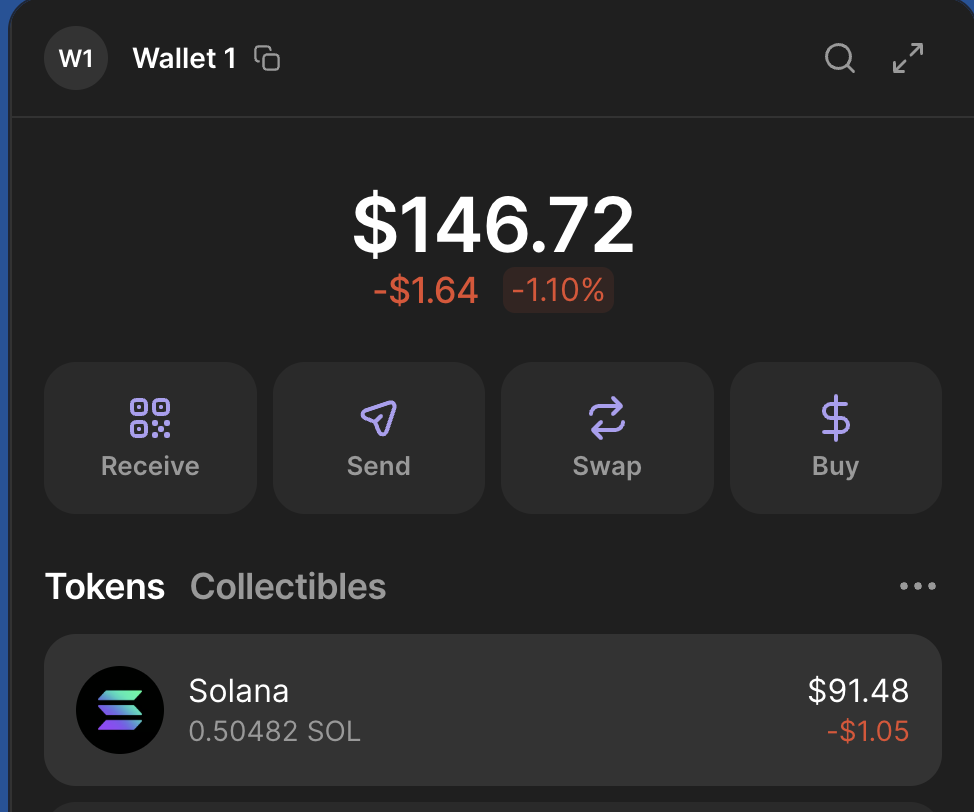Click the Send button label
Viewport: 974px width, 812px height.
[x=379, y=466]
